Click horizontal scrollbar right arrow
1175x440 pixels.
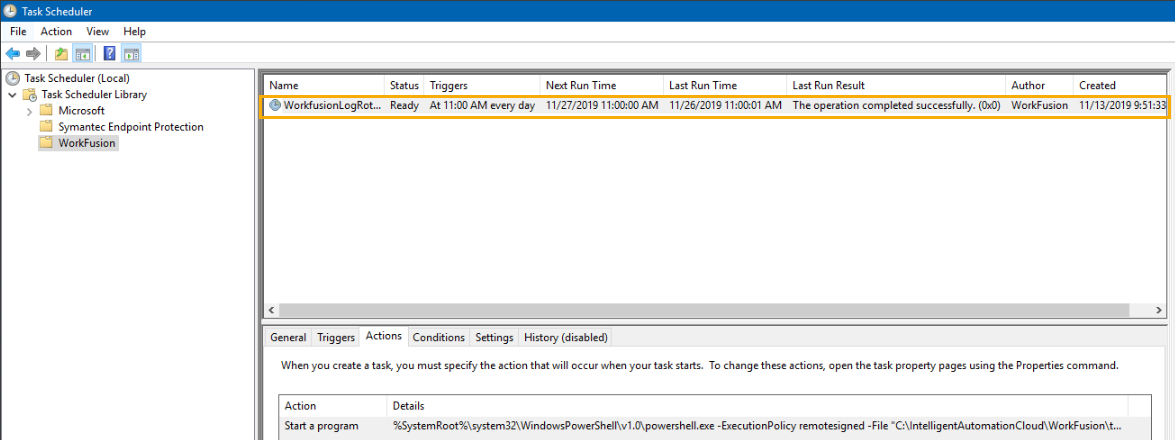tap(1159, 310)
